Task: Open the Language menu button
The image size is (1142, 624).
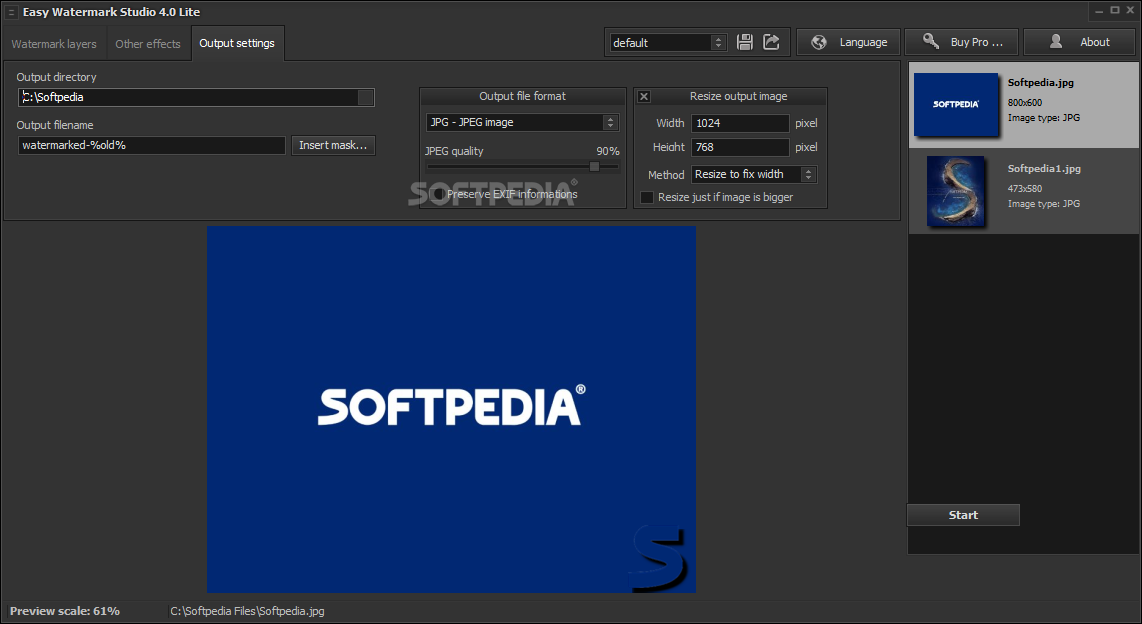Action: pyautogui.click(x=848, y=42)
